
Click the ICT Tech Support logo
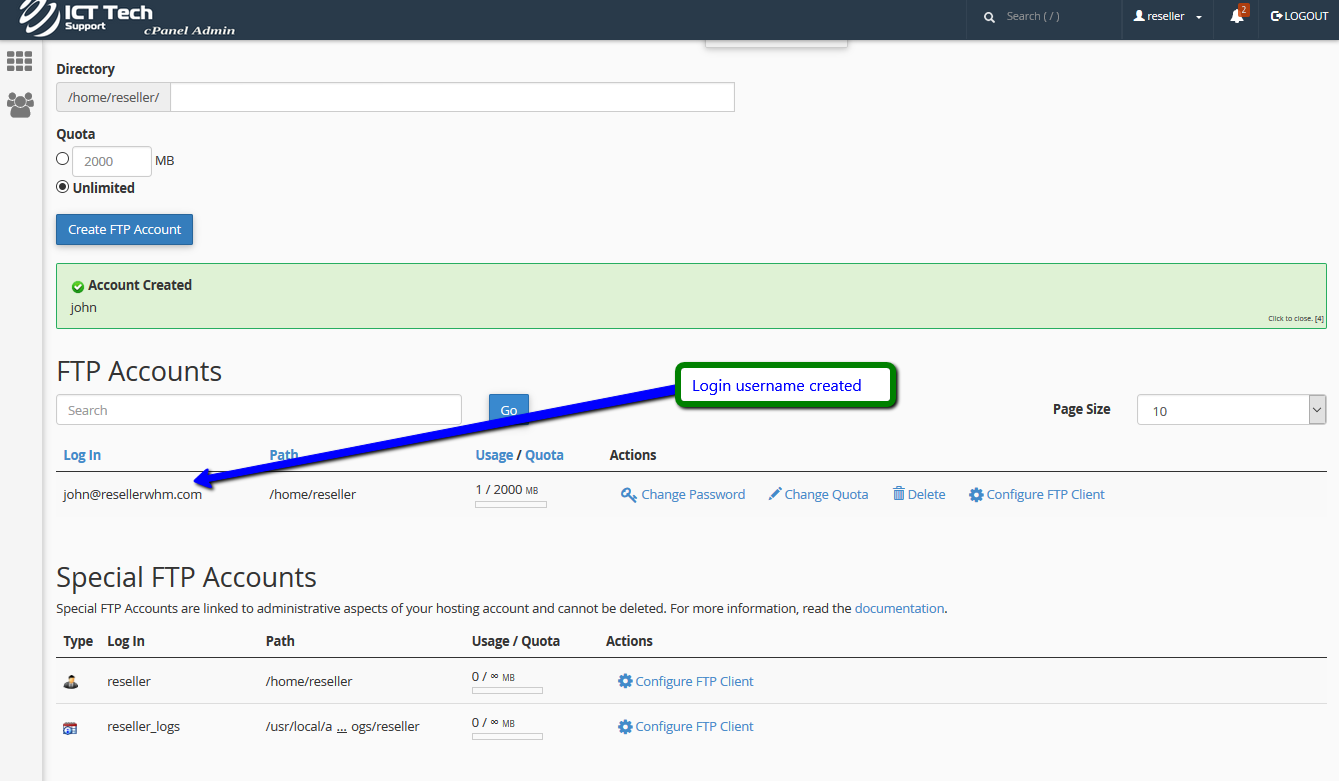click(85, 18)
